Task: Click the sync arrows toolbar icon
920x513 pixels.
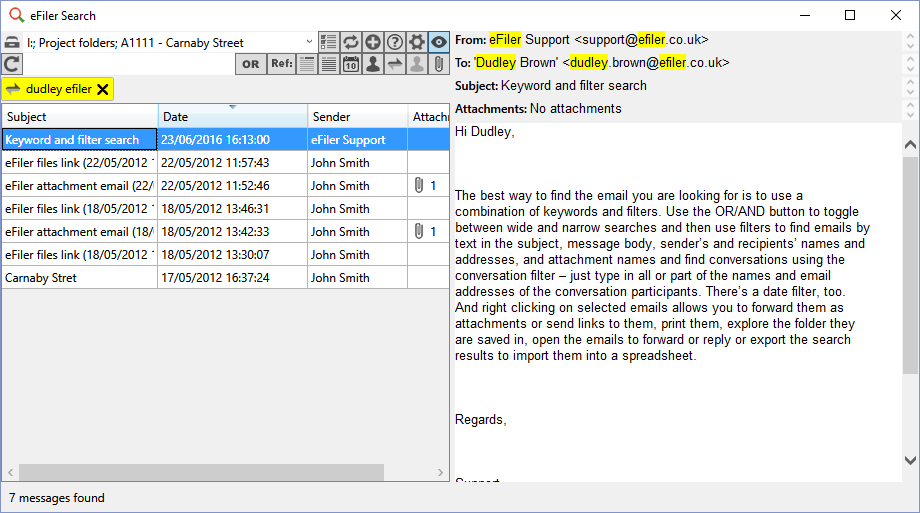Action: [x=351, y=42]
